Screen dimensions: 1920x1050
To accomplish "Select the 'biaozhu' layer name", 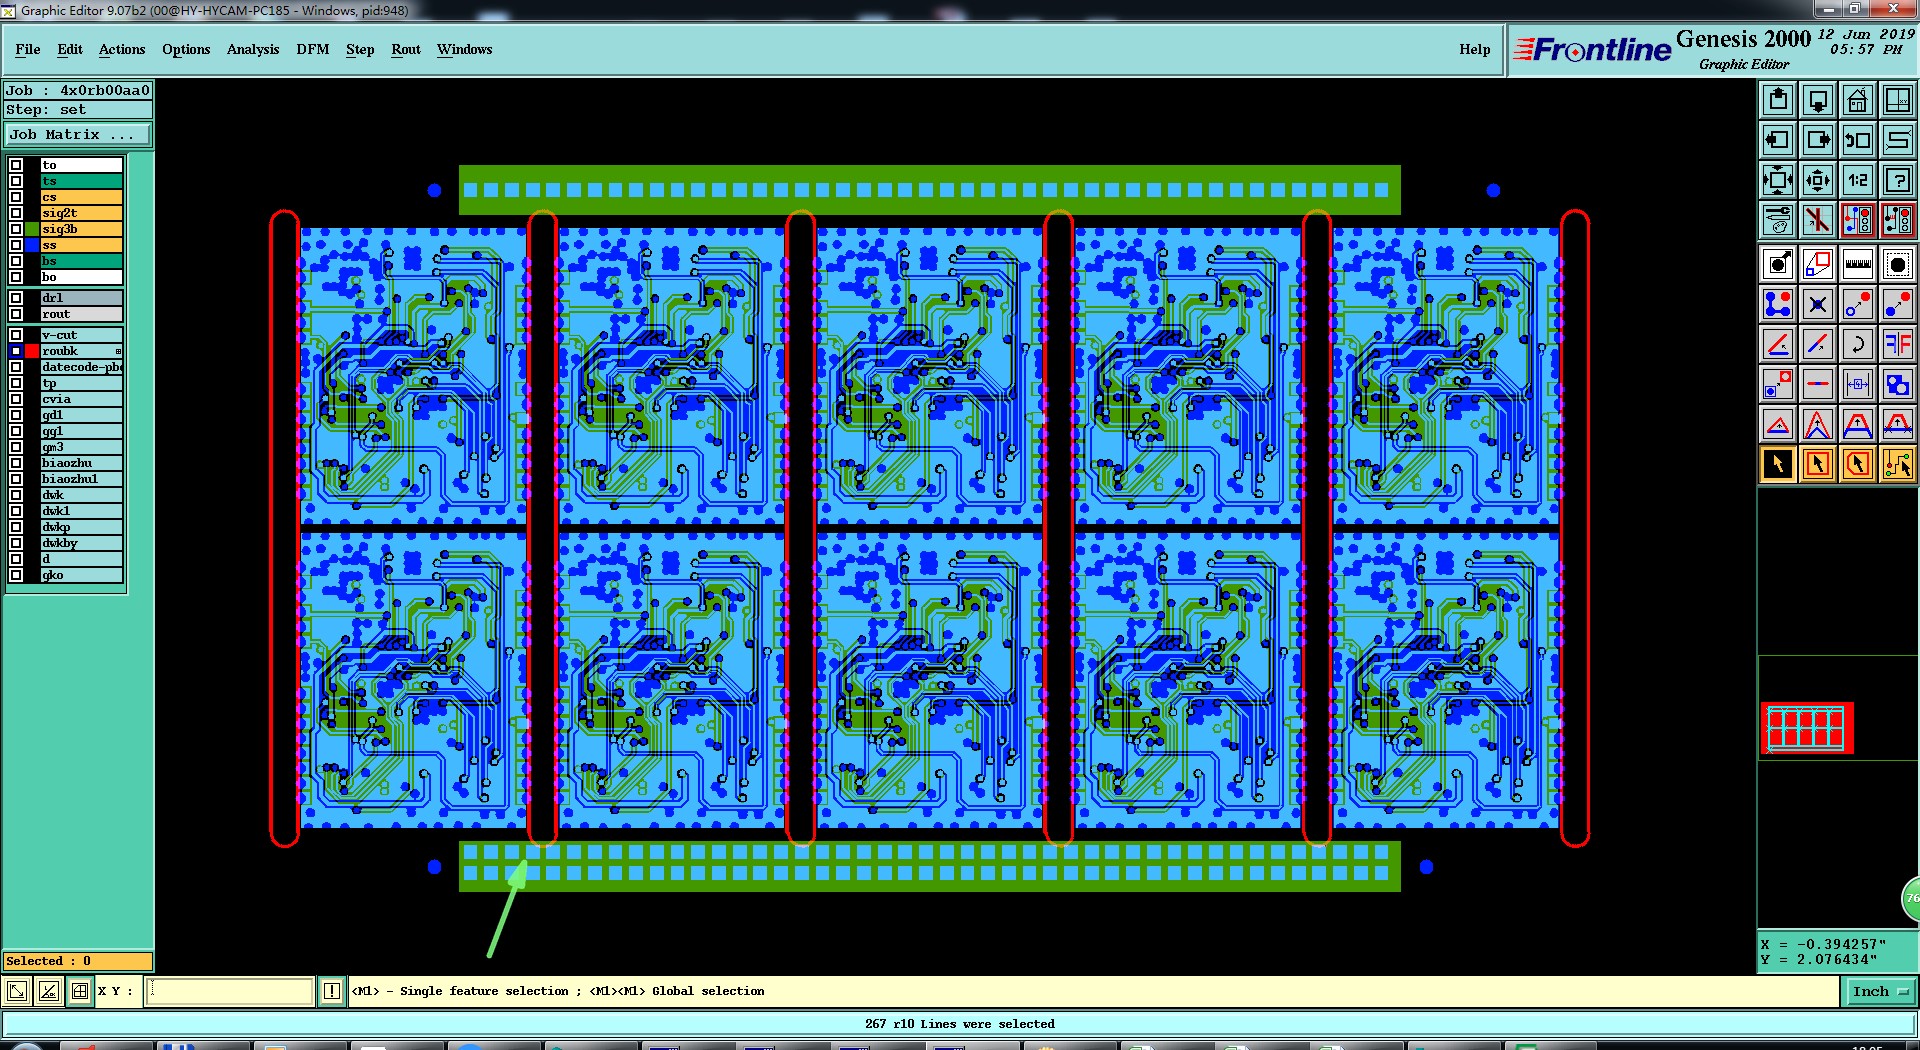I will (82, 463).
